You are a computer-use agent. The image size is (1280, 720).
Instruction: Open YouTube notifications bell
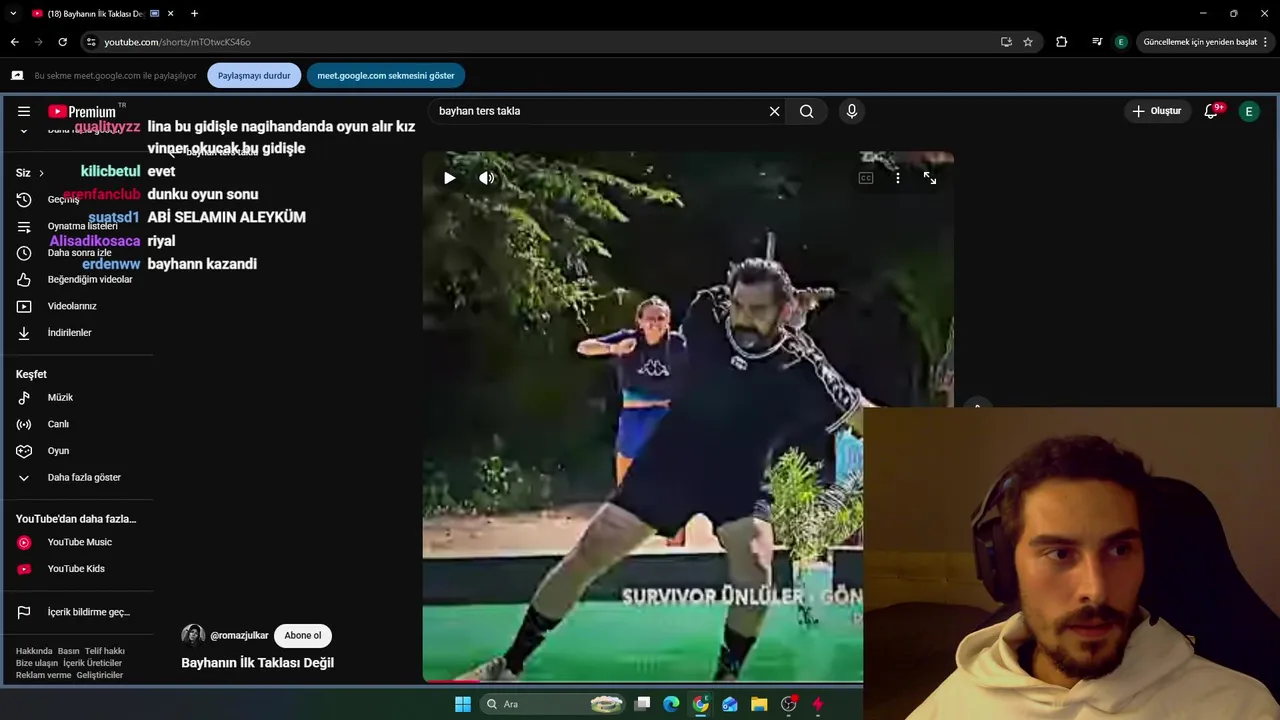[1211, 111]
